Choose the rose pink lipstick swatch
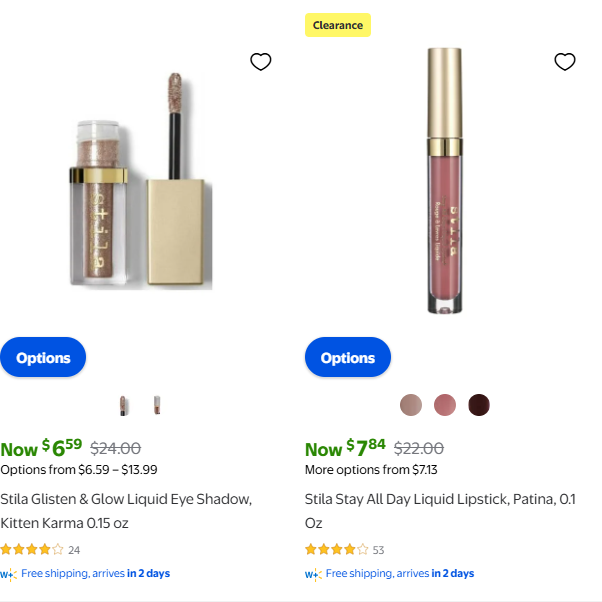602x602 pixels. [445, 405]
